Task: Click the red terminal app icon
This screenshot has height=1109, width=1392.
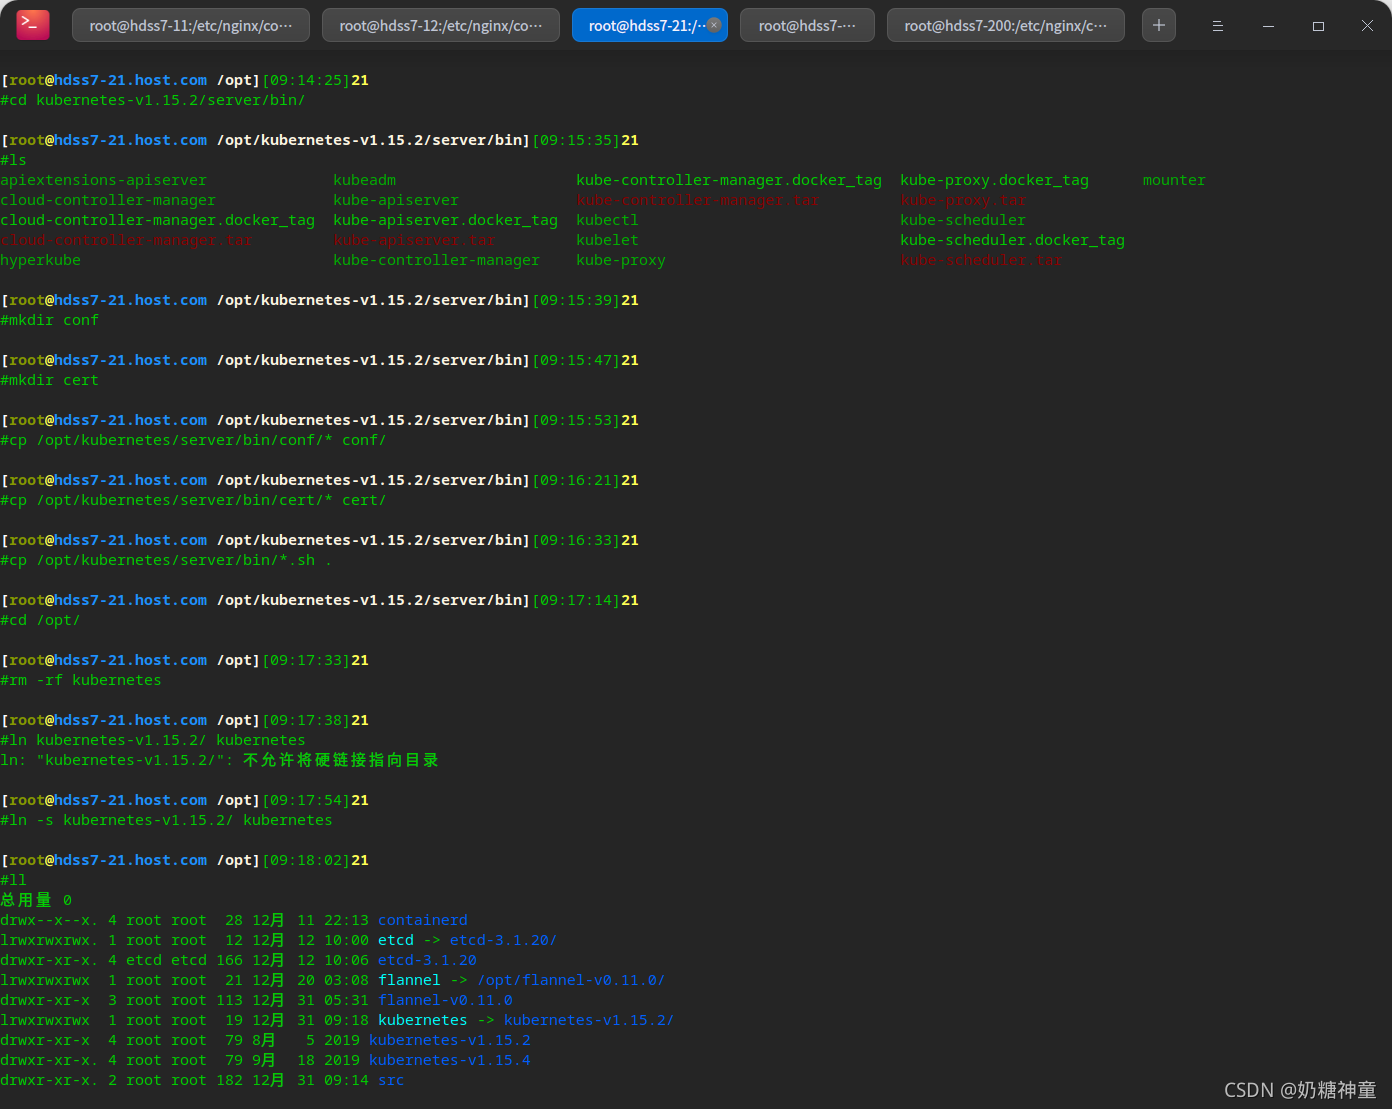Action: [x=33, y=25]
